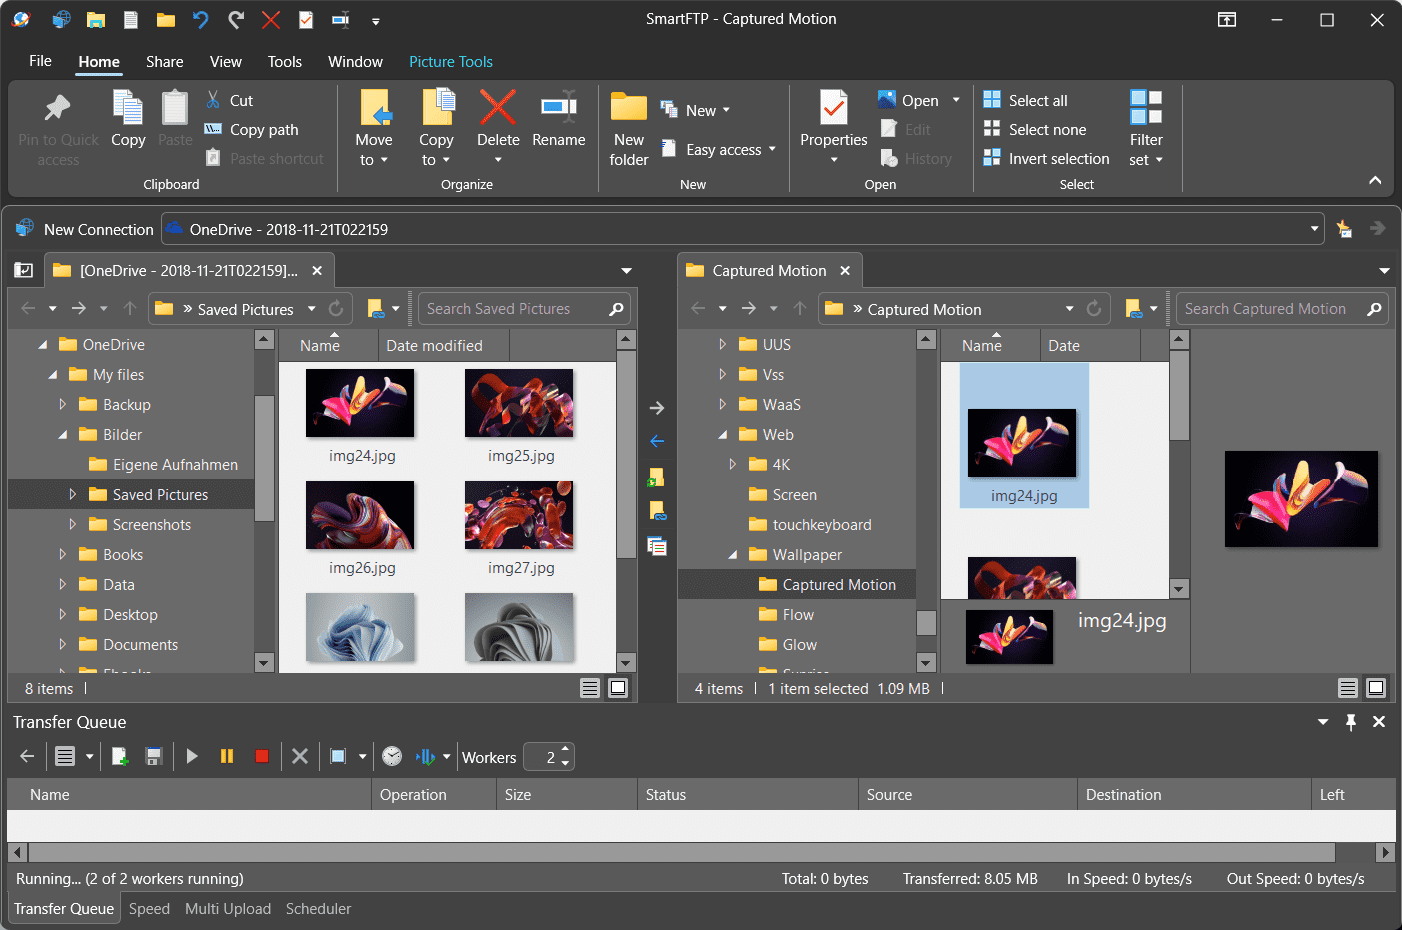Screen dimensions: 1402x930
Task: Switch to the Speed tab at the bottom
Action: point(149,909)
